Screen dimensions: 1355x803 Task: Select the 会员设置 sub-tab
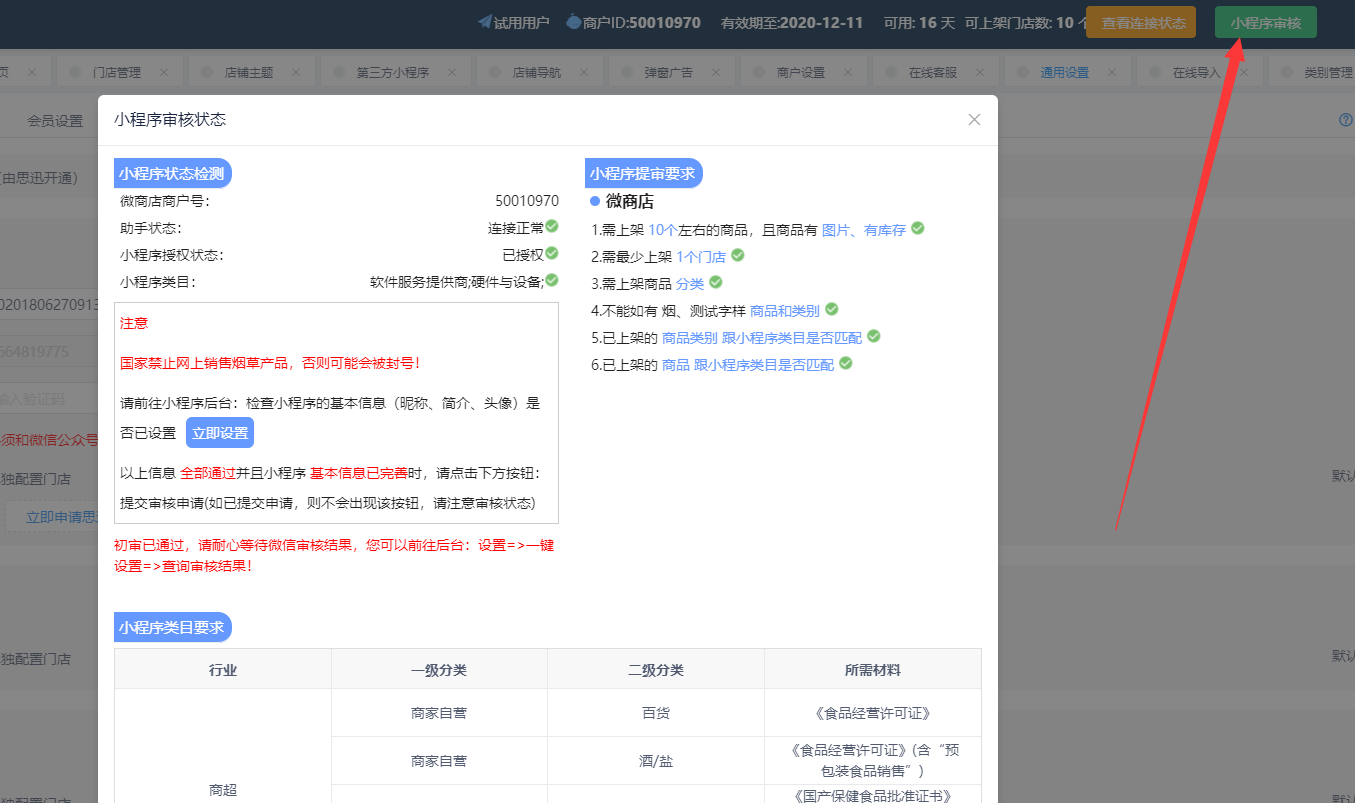55,121
